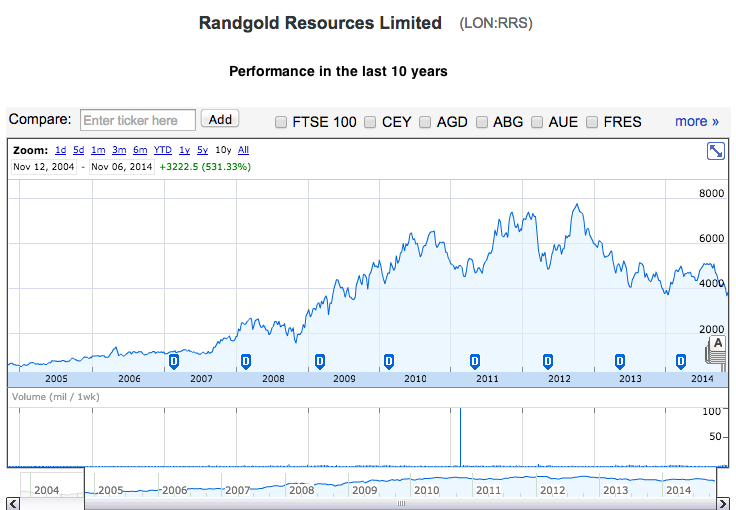Image resolution: width=736 pixels, height=510 pixels.
Task: Click the dividend marker under 2012
Action: pos(547,360)
